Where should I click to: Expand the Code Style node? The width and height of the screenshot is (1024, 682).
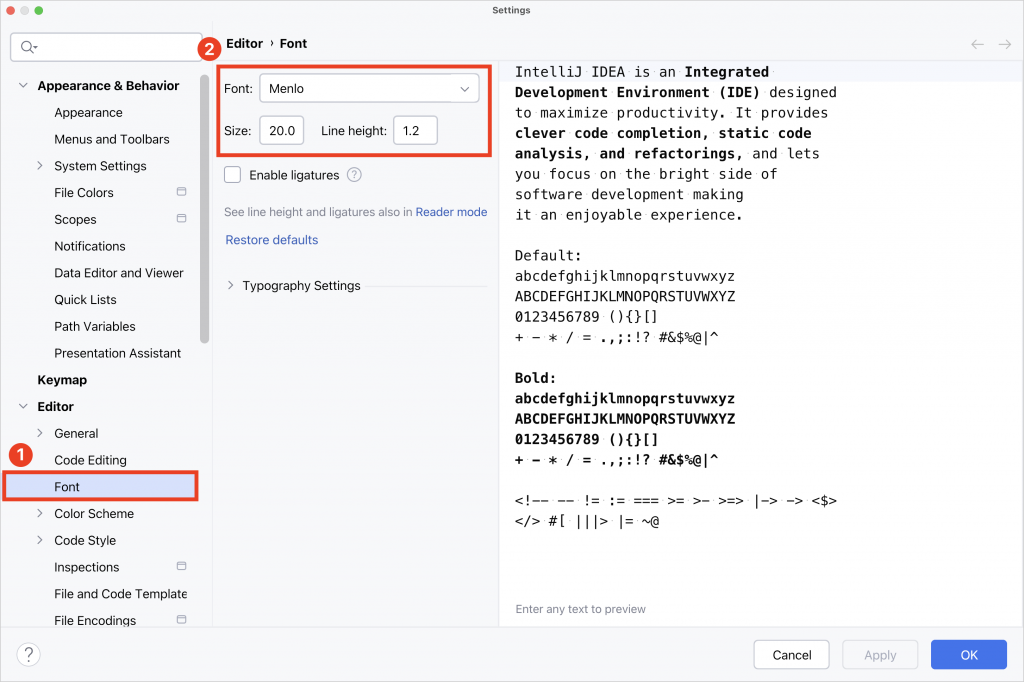(x=40, y=540)
